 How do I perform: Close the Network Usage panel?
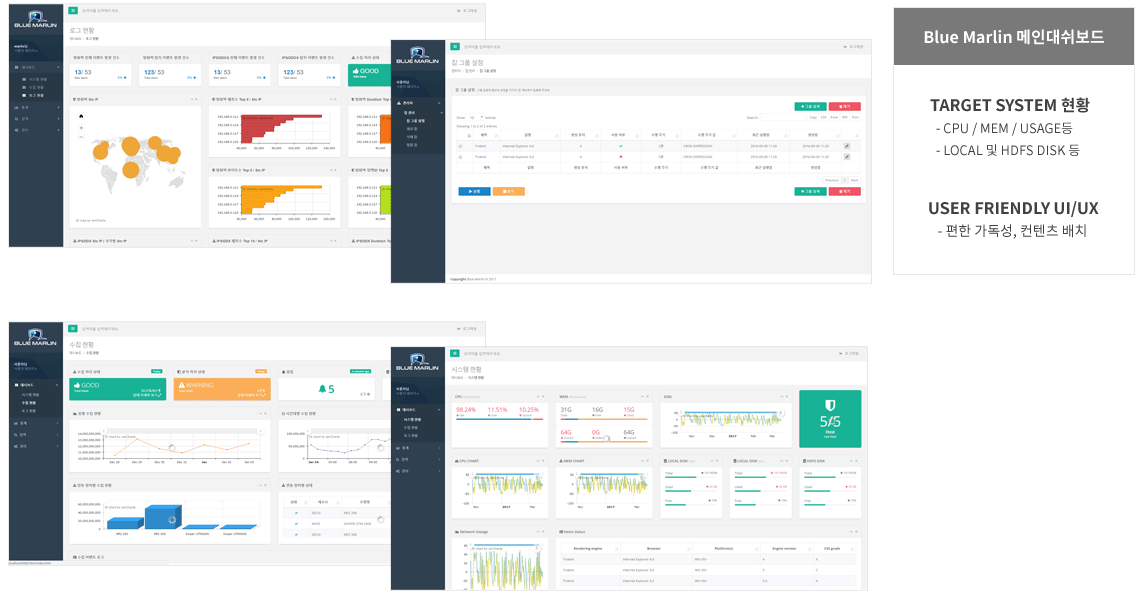(543, 532)
